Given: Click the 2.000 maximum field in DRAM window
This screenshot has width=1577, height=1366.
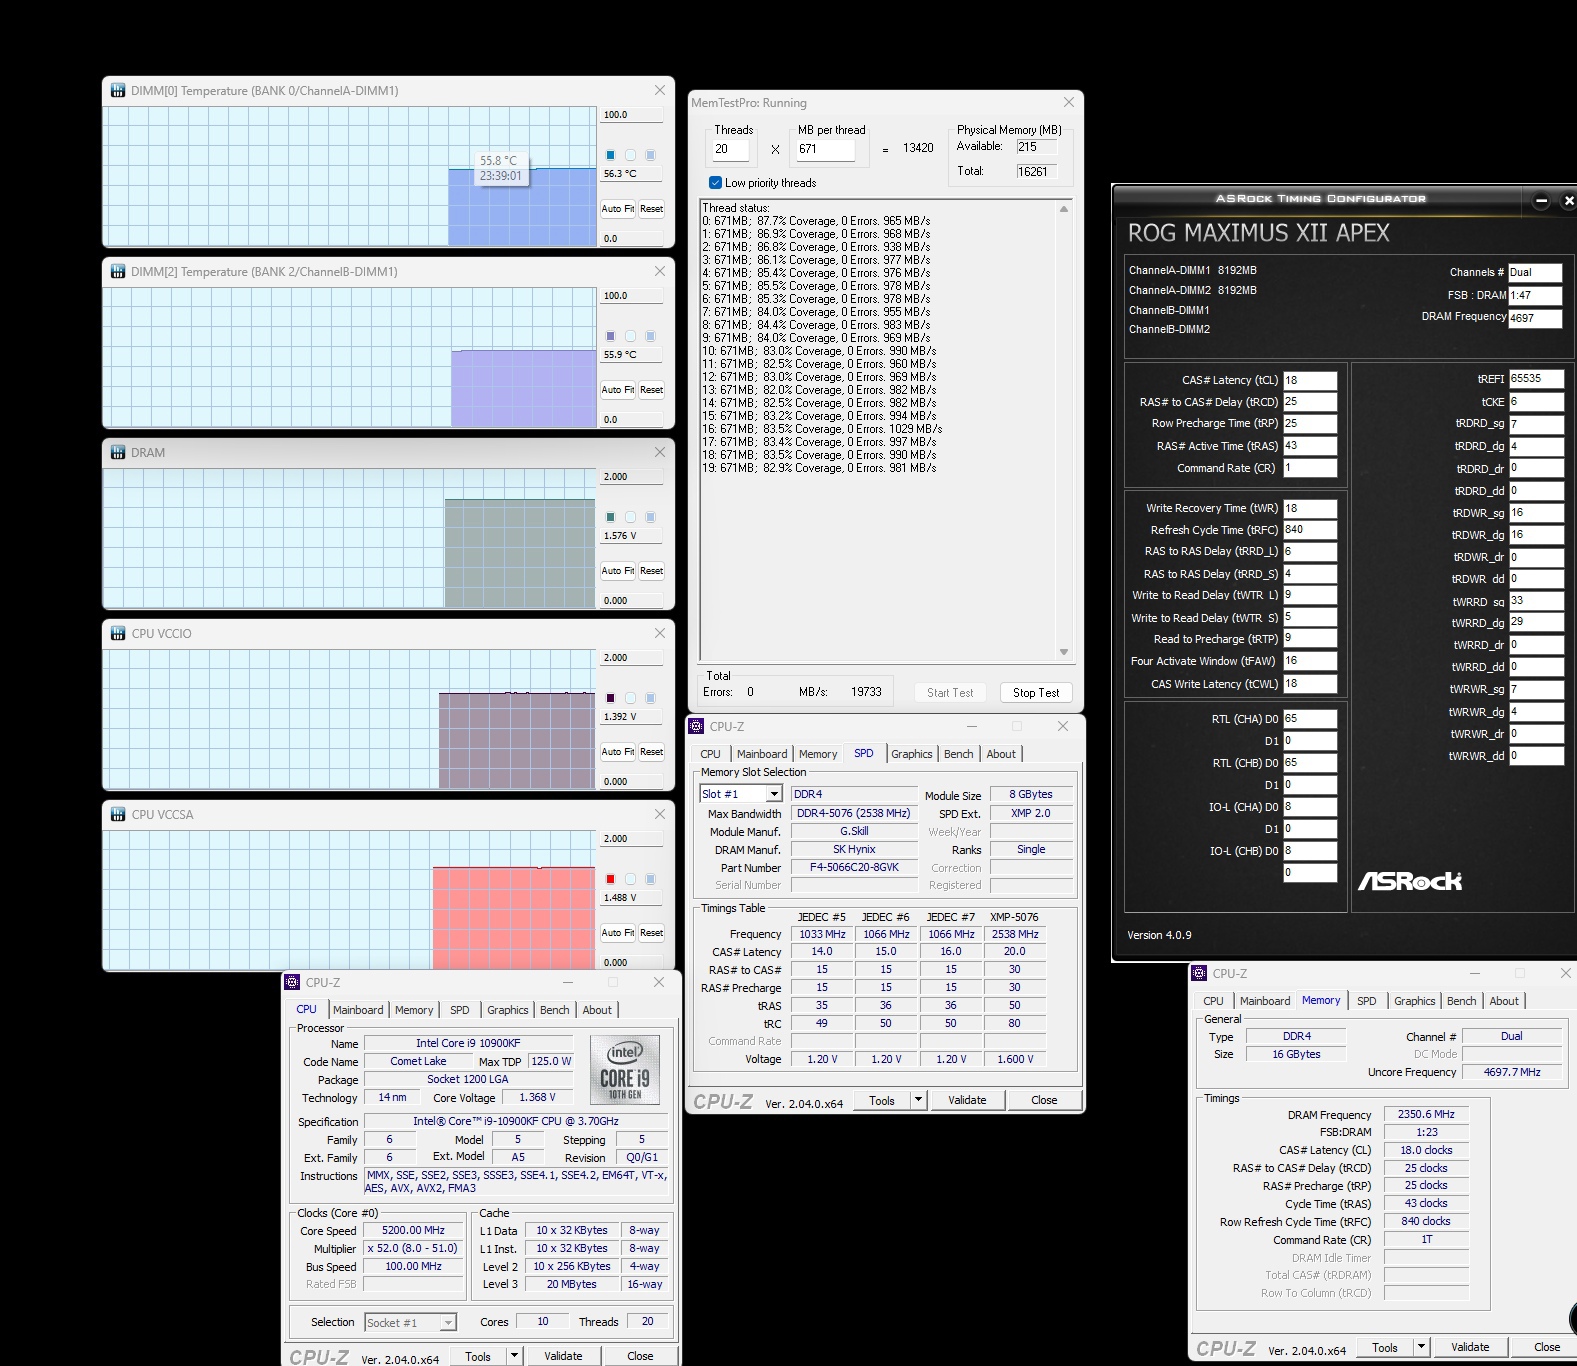Looking at the screenshot, I should click(632, 477).
